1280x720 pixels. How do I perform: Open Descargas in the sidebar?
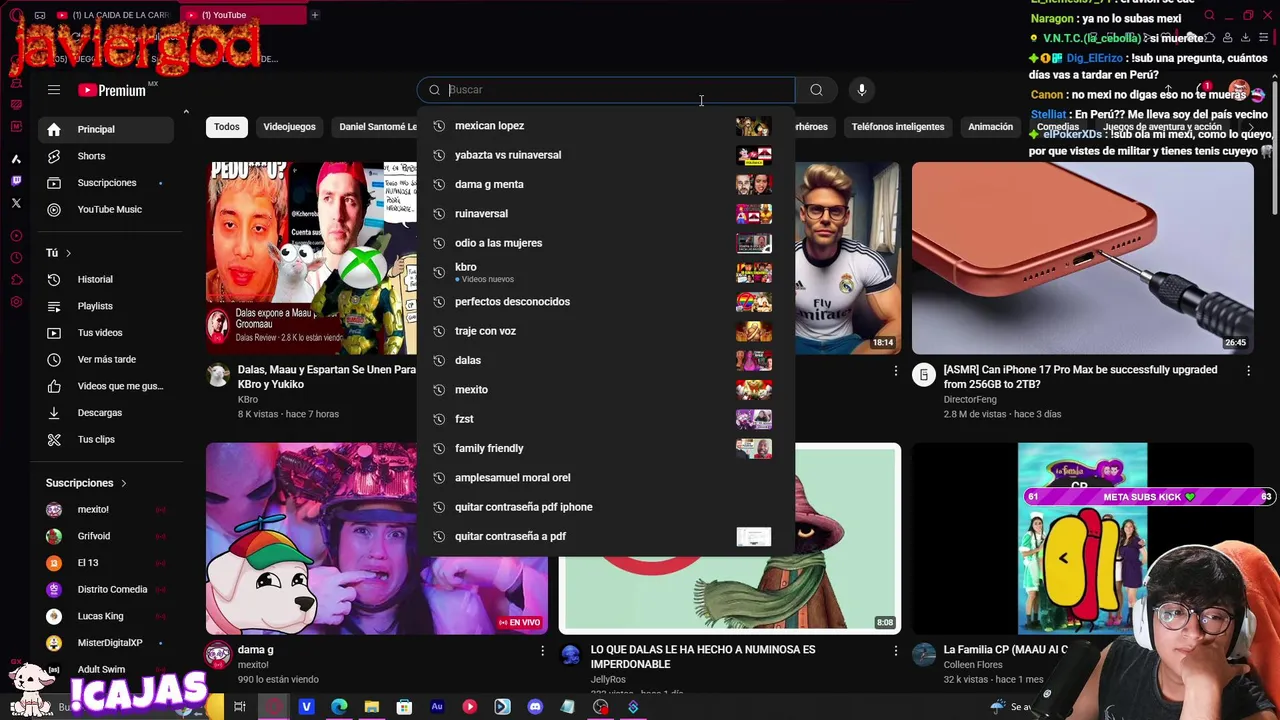pos(108,413)
